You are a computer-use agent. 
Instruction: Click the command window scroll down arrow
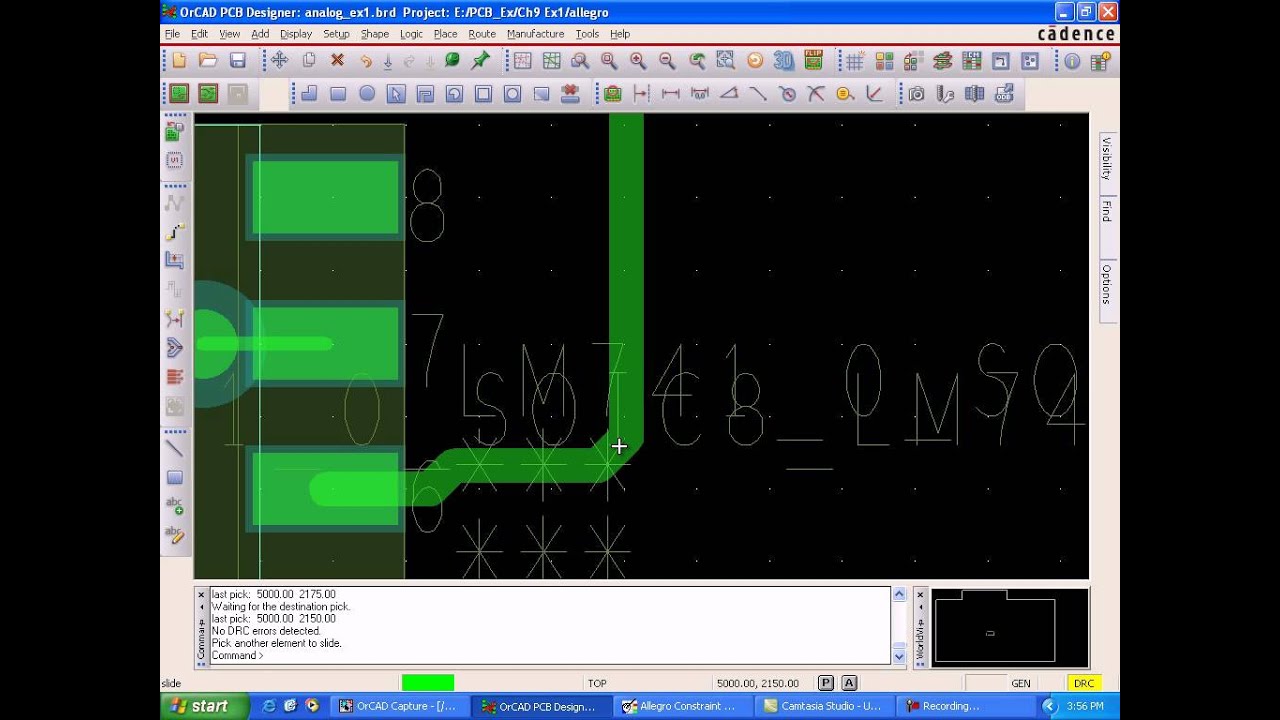tap(899, 657)
